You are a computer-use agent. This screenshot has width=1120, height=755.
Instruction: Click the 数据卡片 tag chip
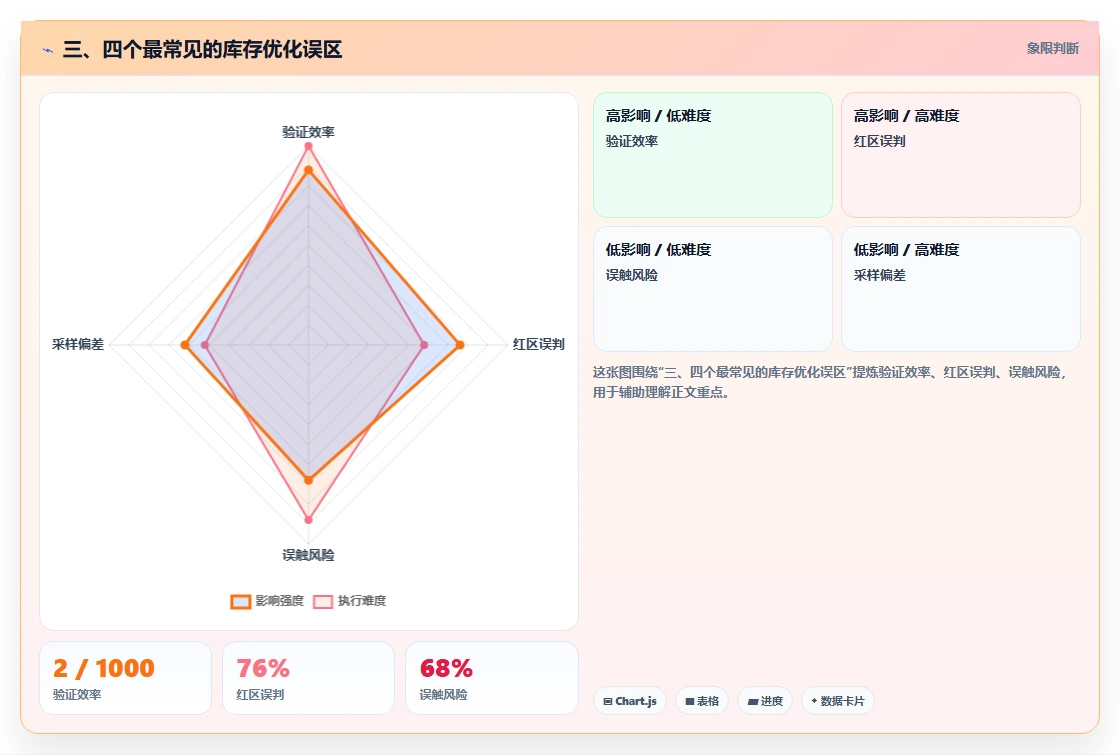point(838,701)
